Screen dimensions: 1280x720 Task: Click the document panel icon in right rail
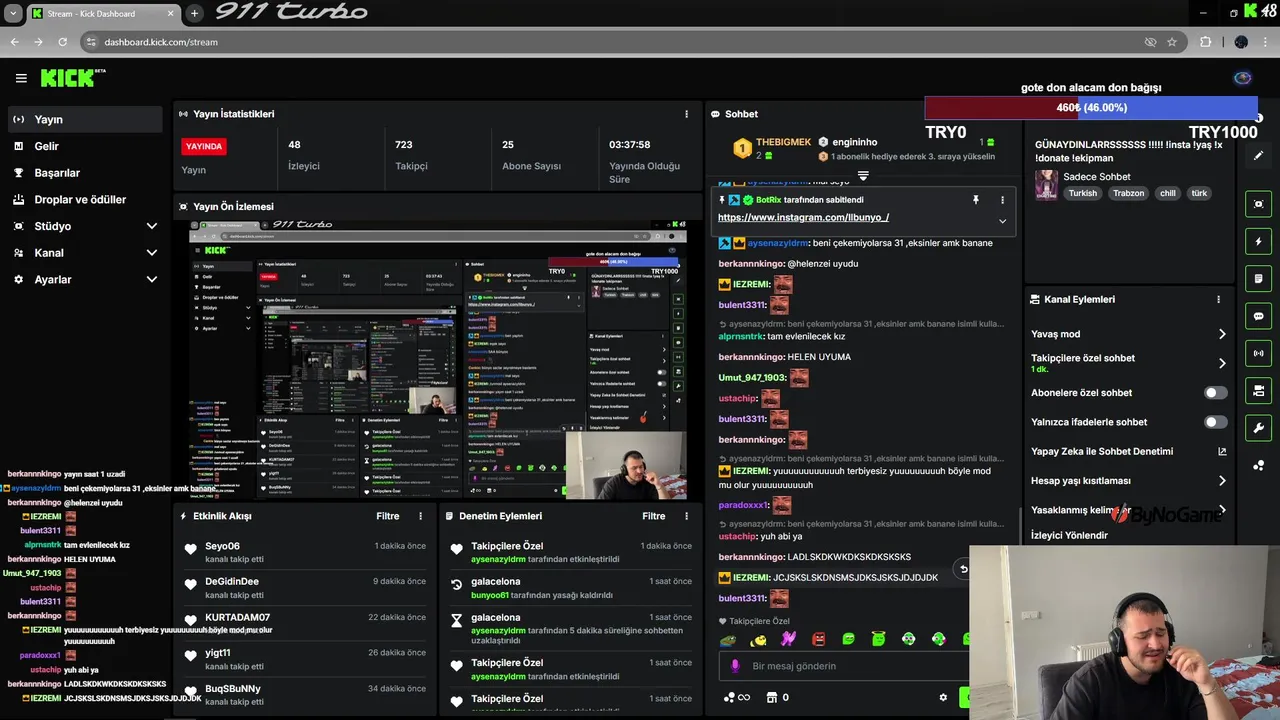pos(1258,278)
